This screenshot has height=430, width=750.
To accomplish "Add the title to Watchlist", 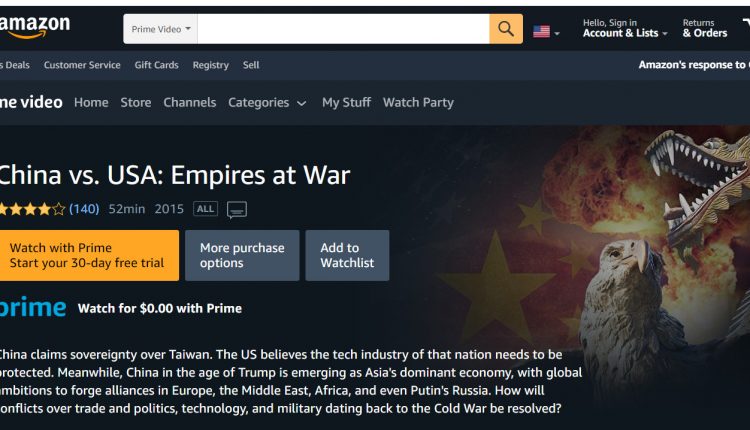I will tap(347, 255).
